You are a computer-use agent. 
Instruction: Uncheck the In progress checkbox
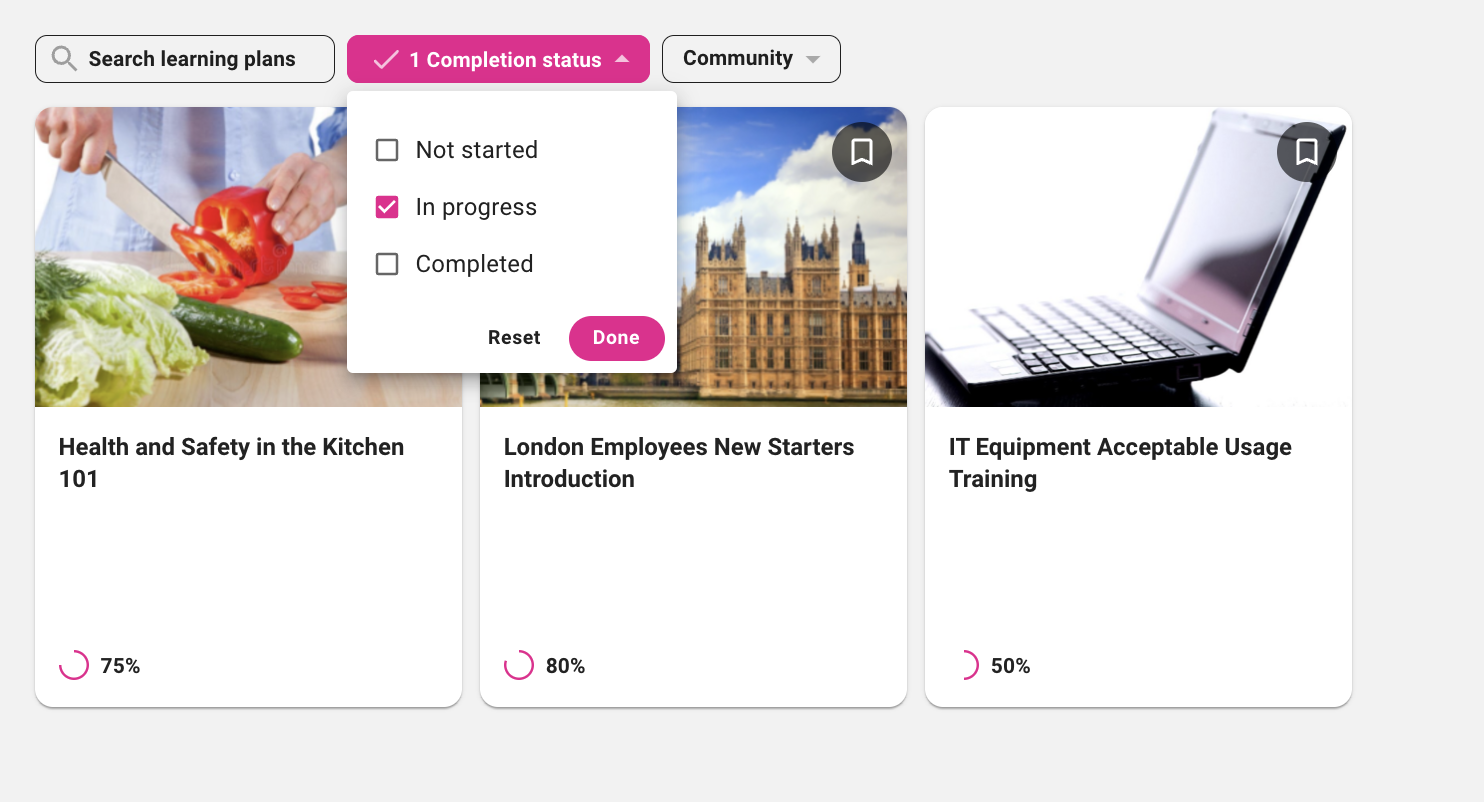coord(387,207)
